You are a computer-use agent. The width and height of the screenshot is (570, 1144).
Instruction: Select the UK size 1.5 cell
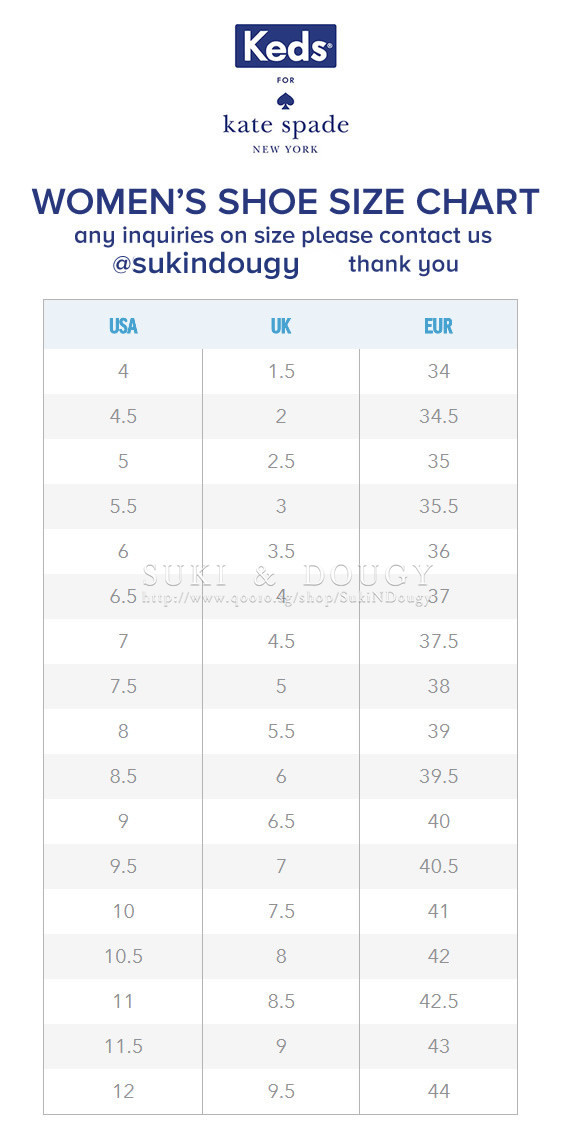(x=281, y=371)
